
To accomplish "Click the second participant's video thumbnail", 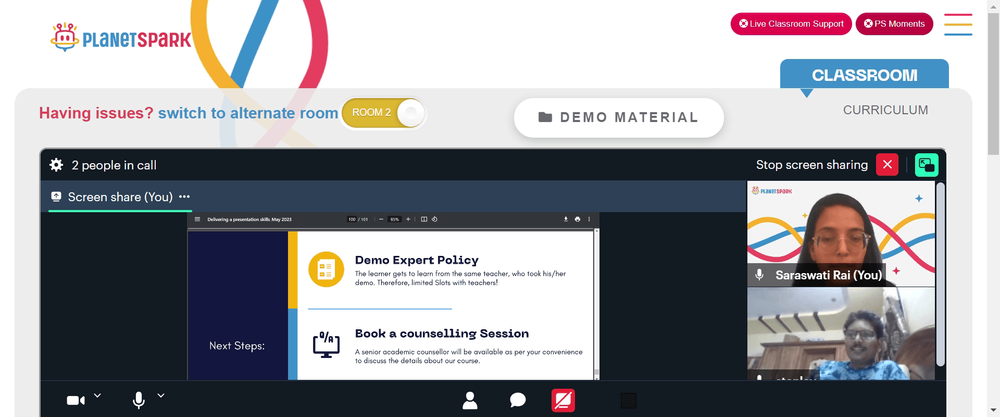I will 841,333.
